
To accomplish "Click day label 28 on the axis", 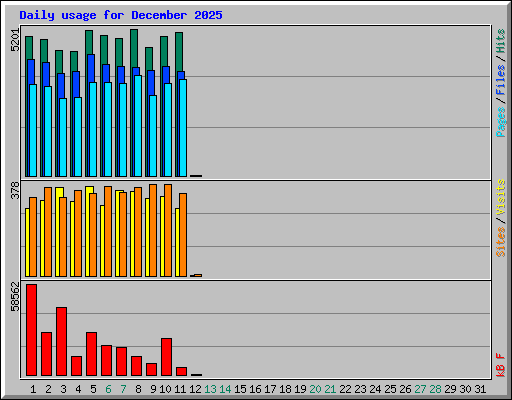I will point(435,389).
